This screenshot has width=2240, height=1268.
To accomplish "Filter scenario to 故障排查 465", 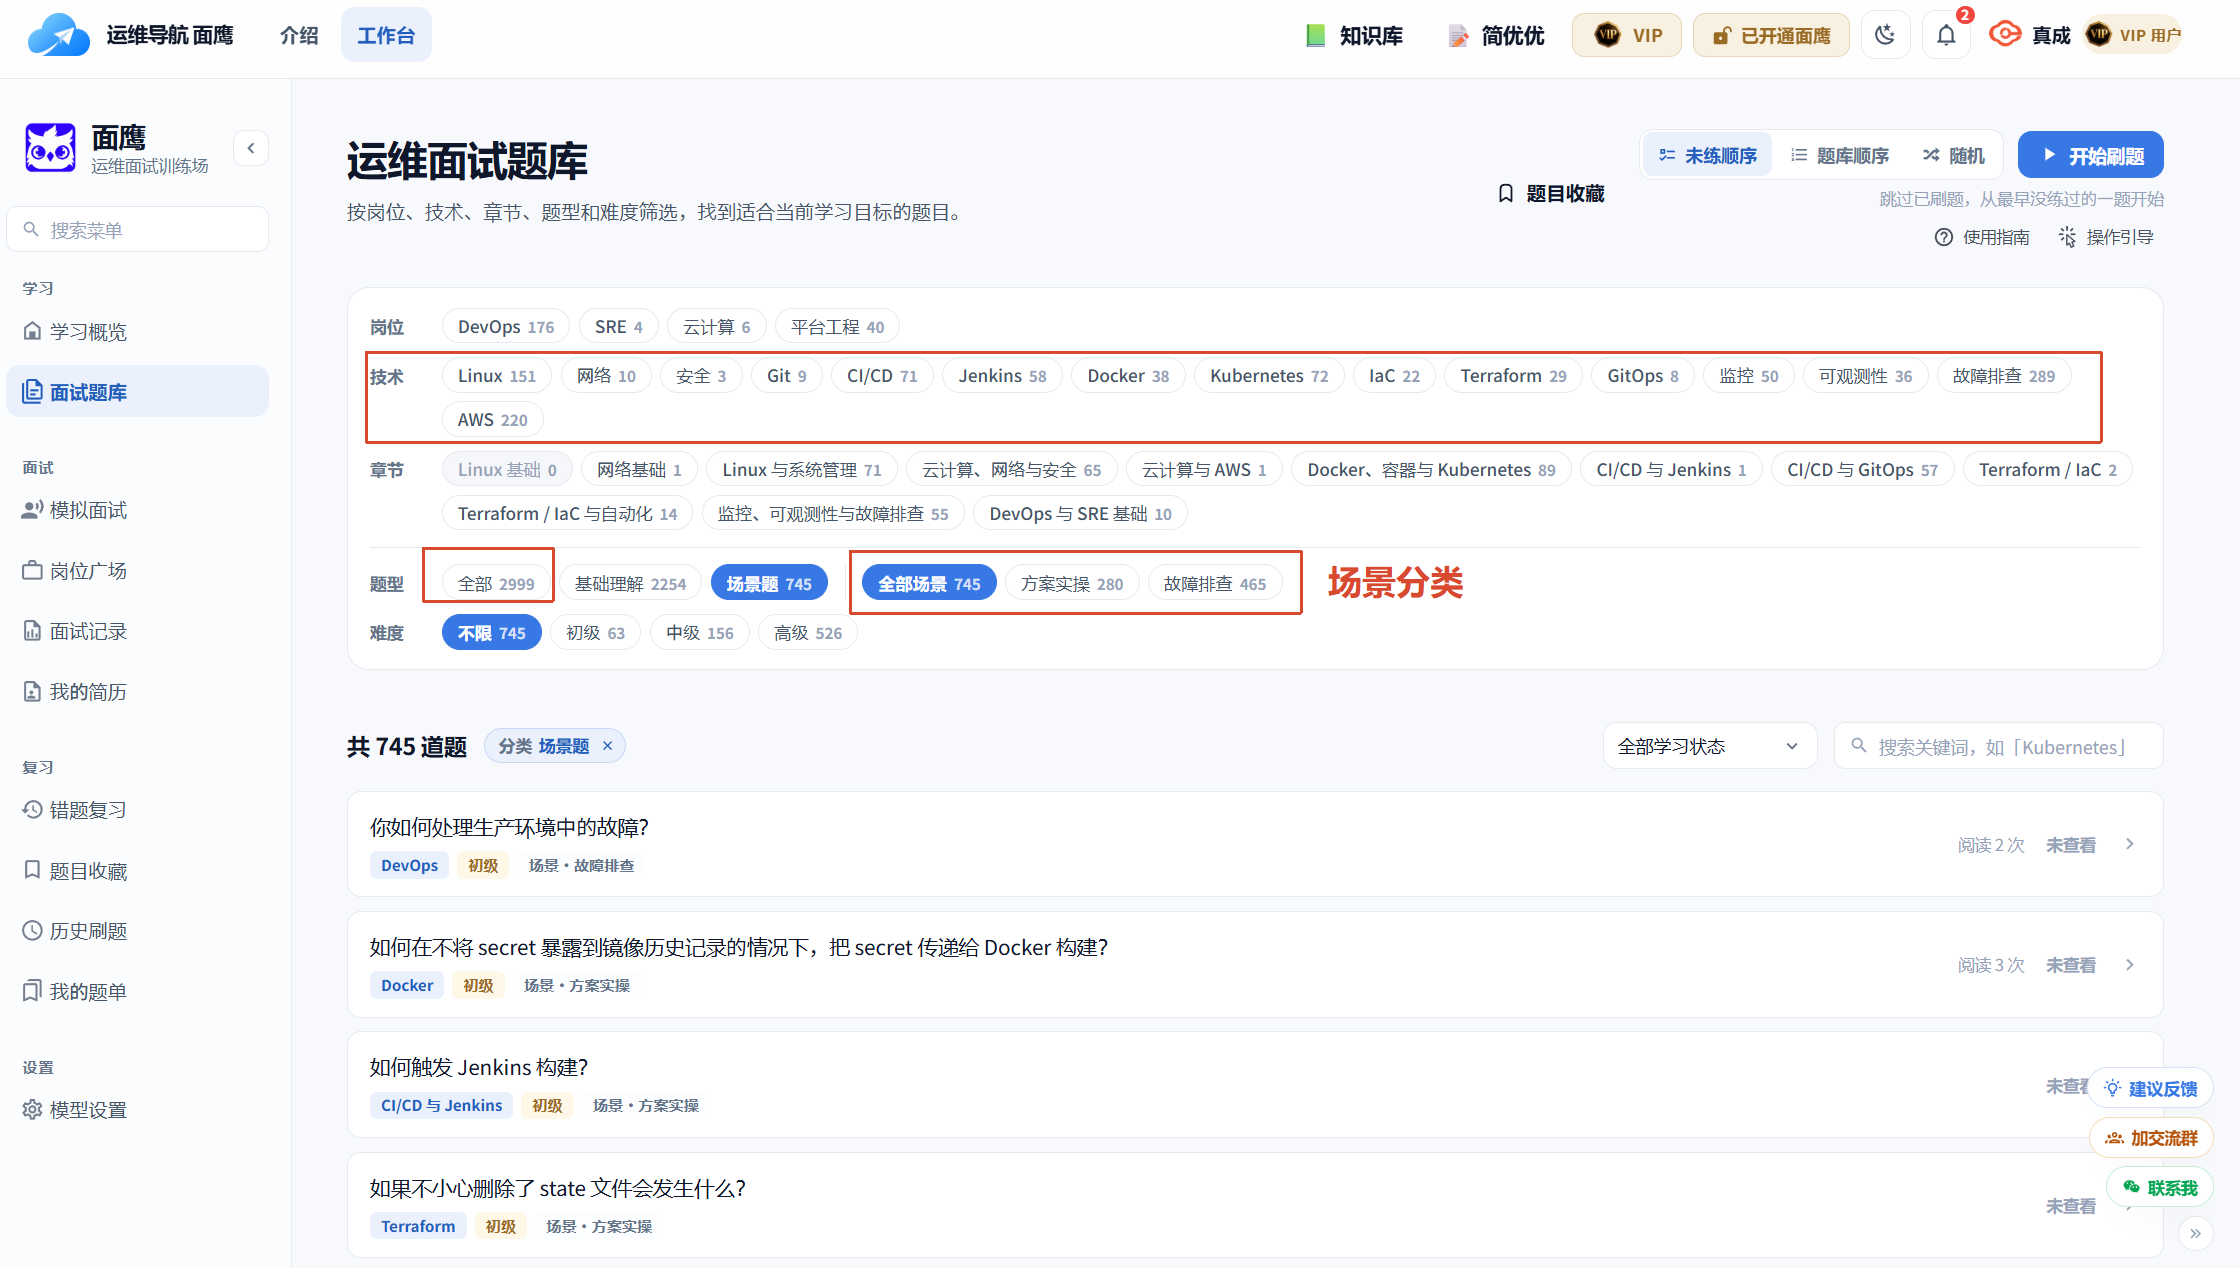I will click(x=1214, y=584).
